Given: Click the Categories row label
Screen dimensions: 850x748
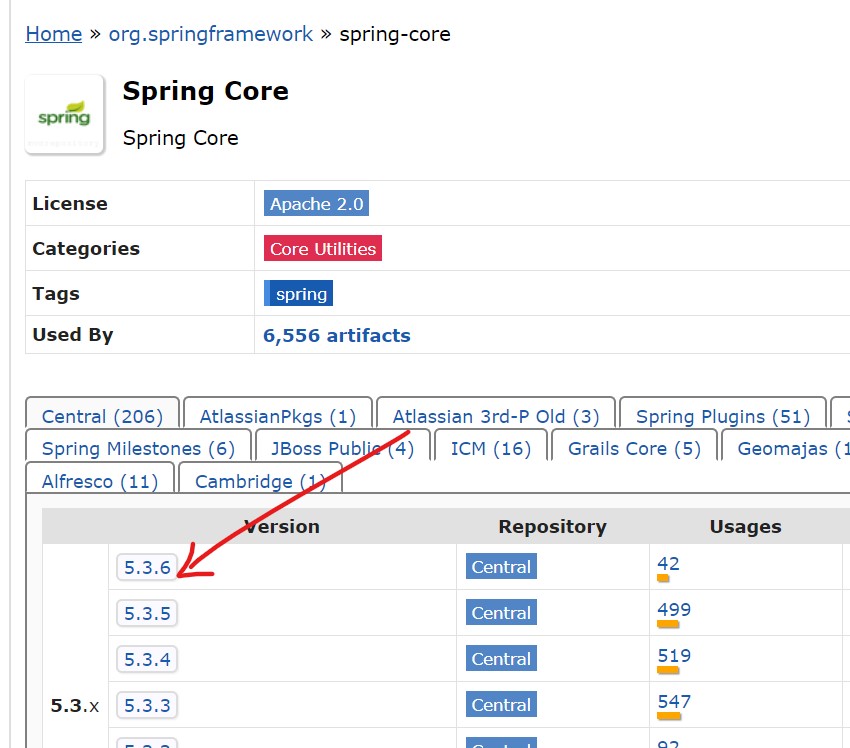Looking at the screenshot, I should click(x=86, y=248).
